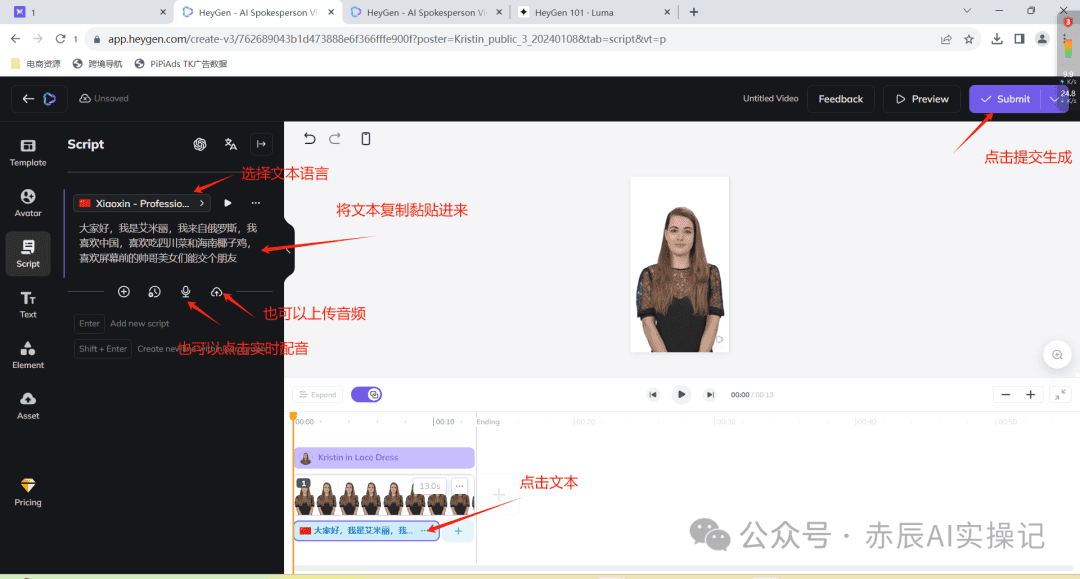Select the Ending section in the timeline
The height and width of the screenshot is (579, 1080).
pos(488,421)
